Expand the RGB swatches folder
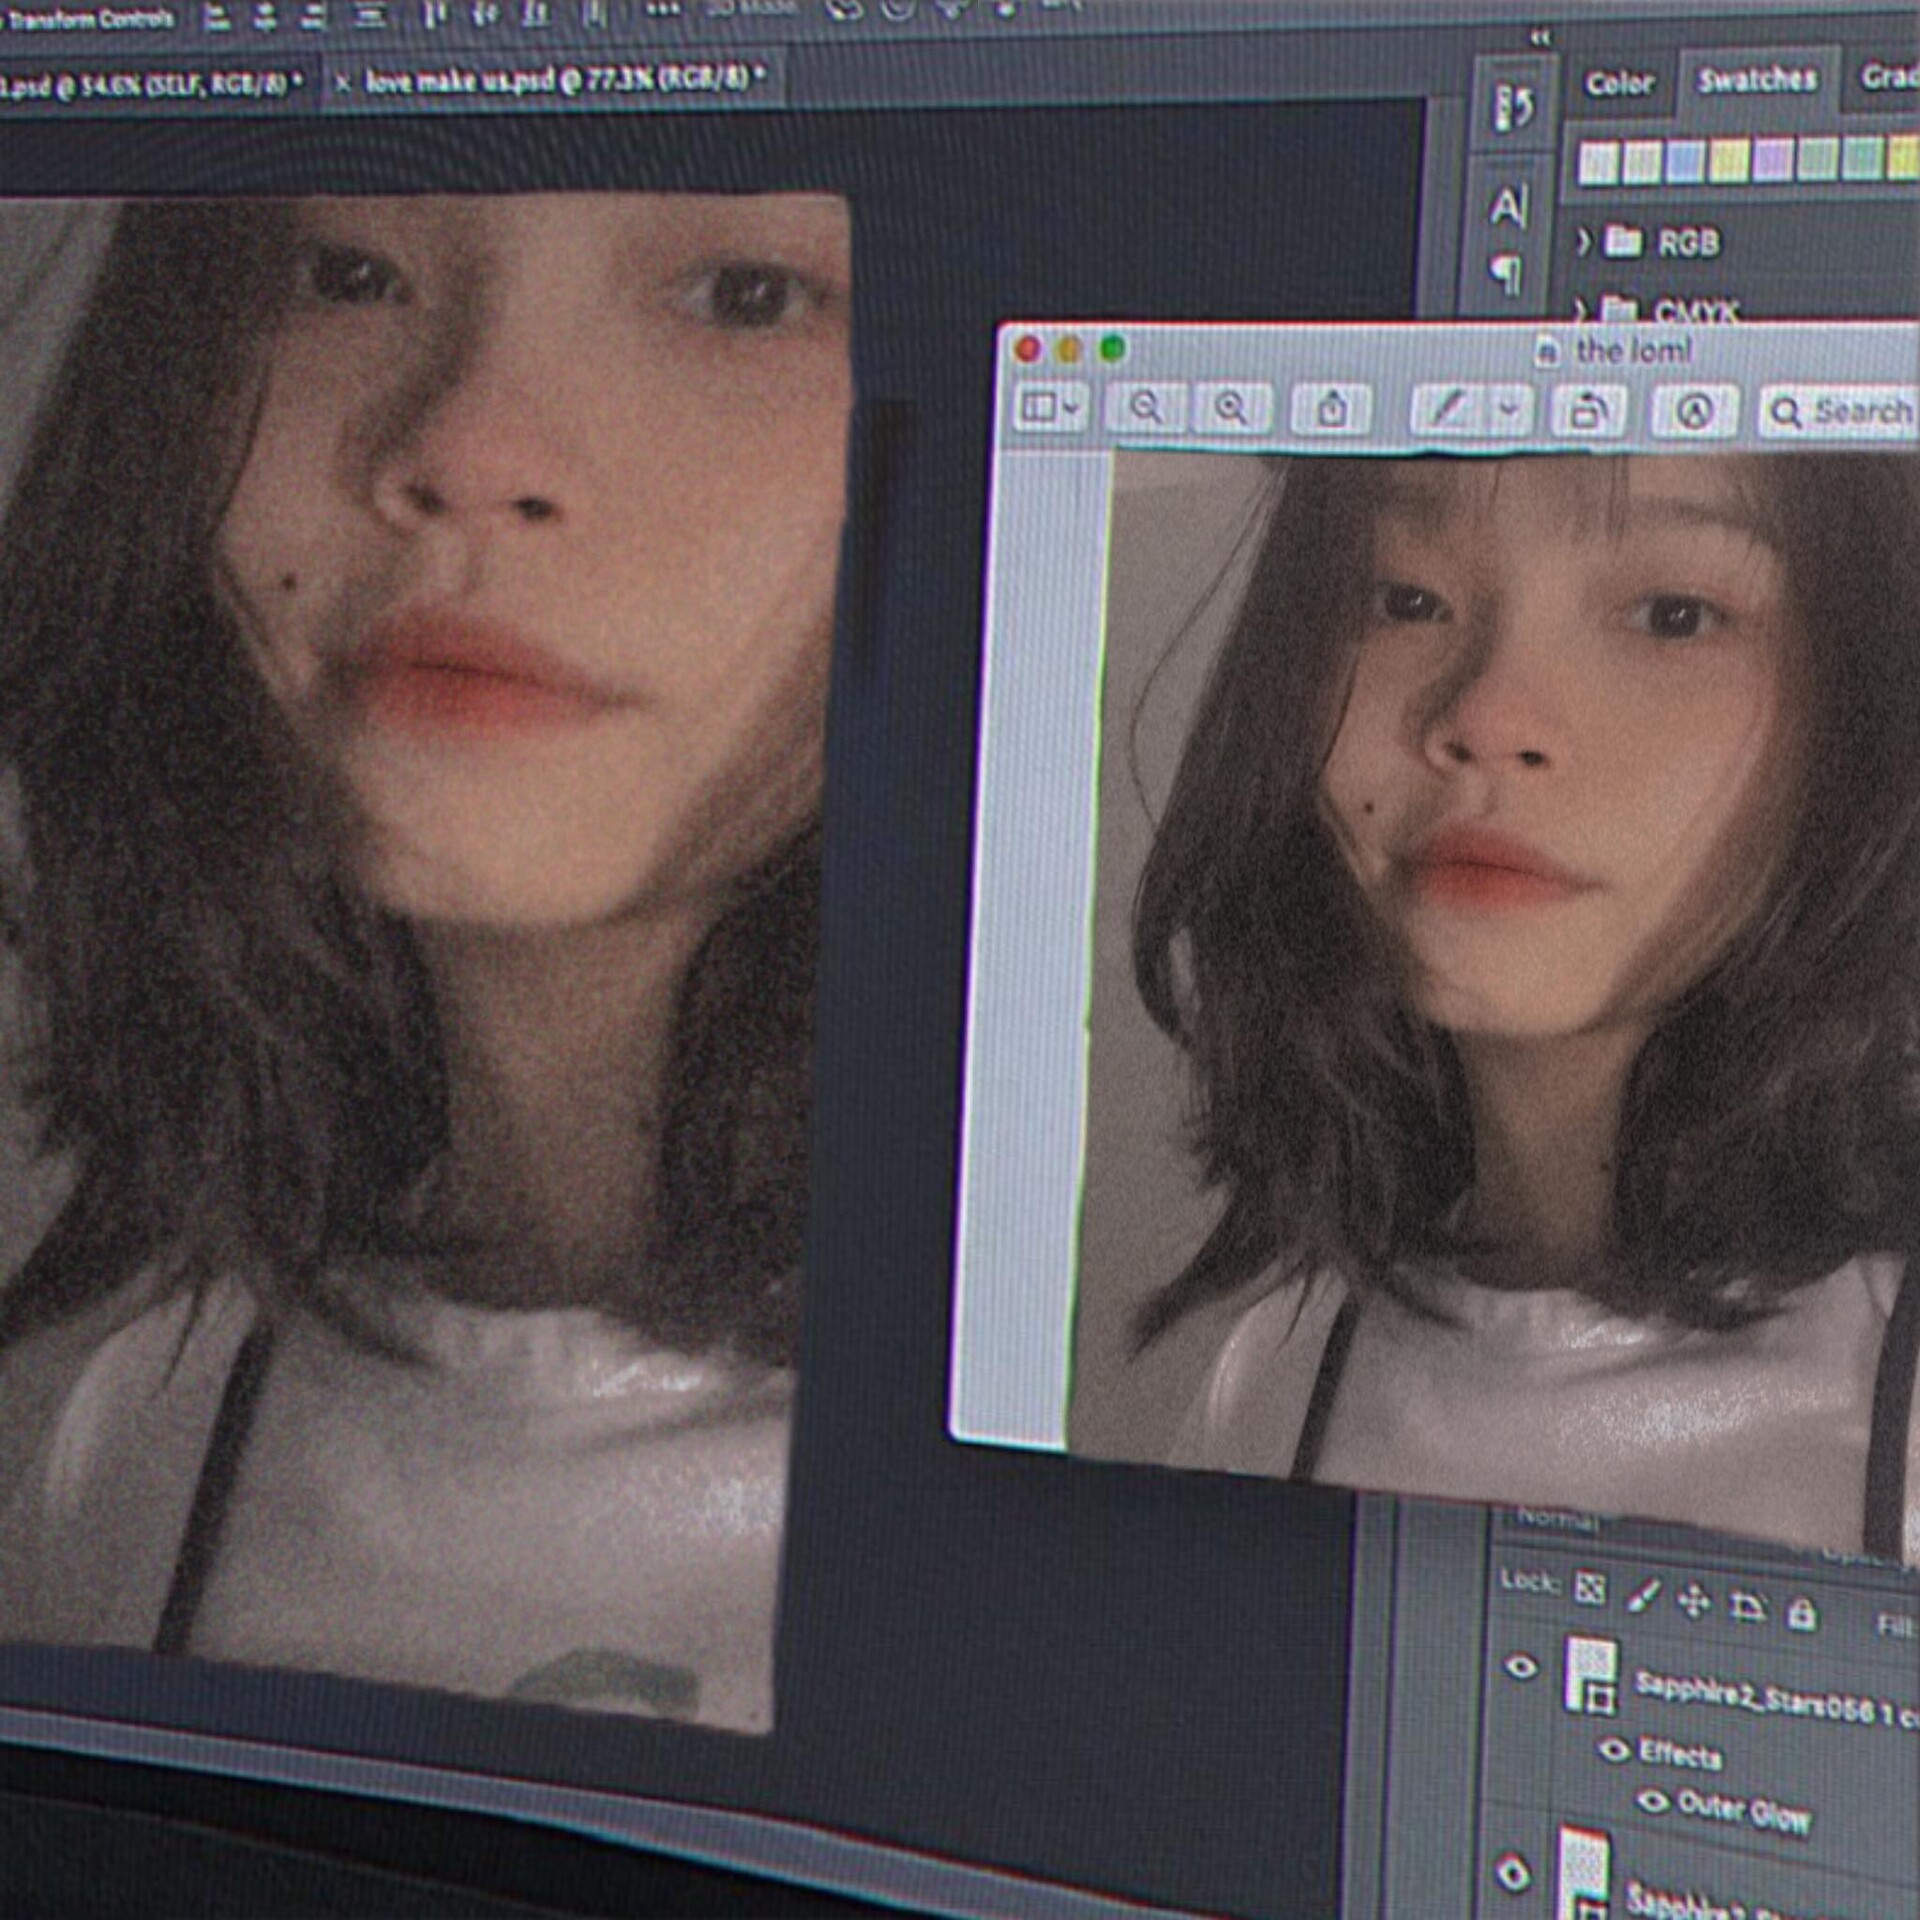 pyautogui.click(x=1583, y=241)
